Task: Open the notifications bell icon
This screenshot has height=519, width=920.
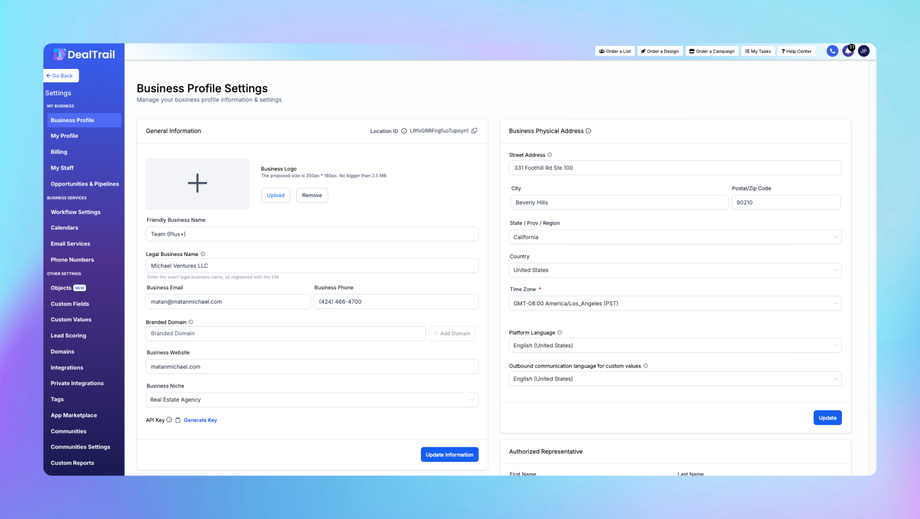Action: [x=848, y=51]
